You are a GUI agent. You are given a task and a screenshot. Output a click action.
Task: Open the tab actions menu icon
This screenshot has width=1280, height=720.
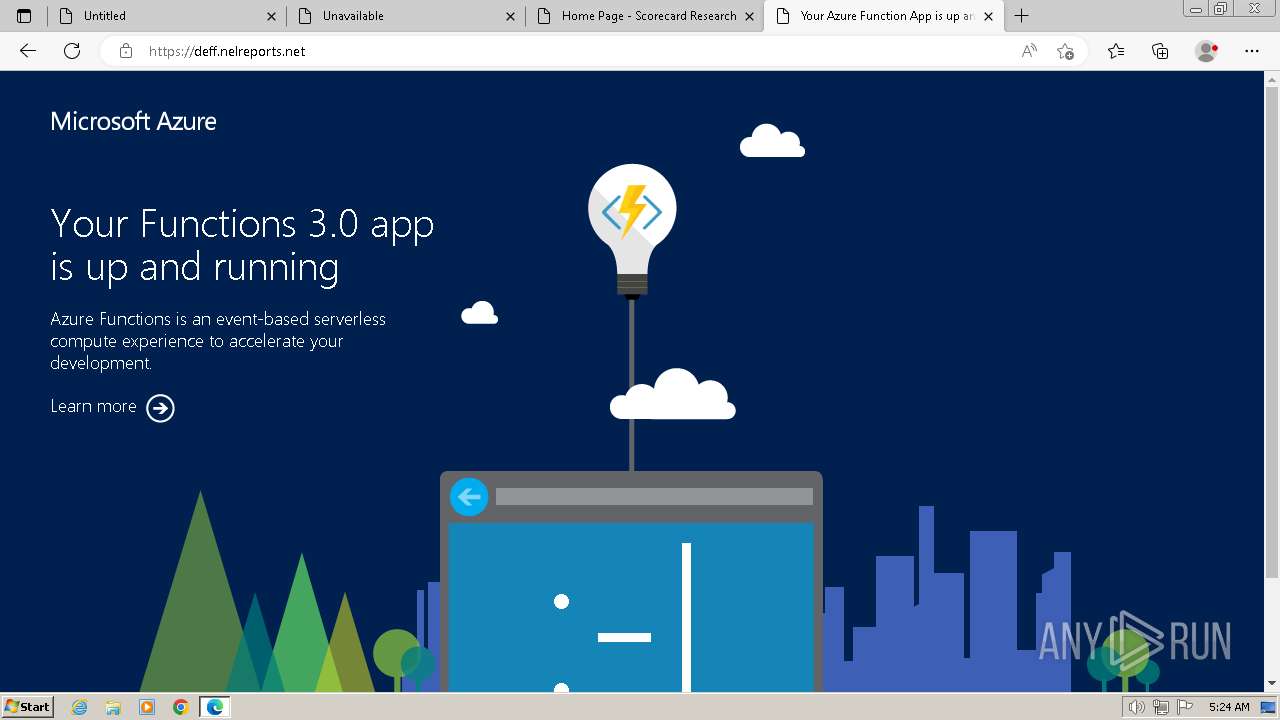coord(24,16)
